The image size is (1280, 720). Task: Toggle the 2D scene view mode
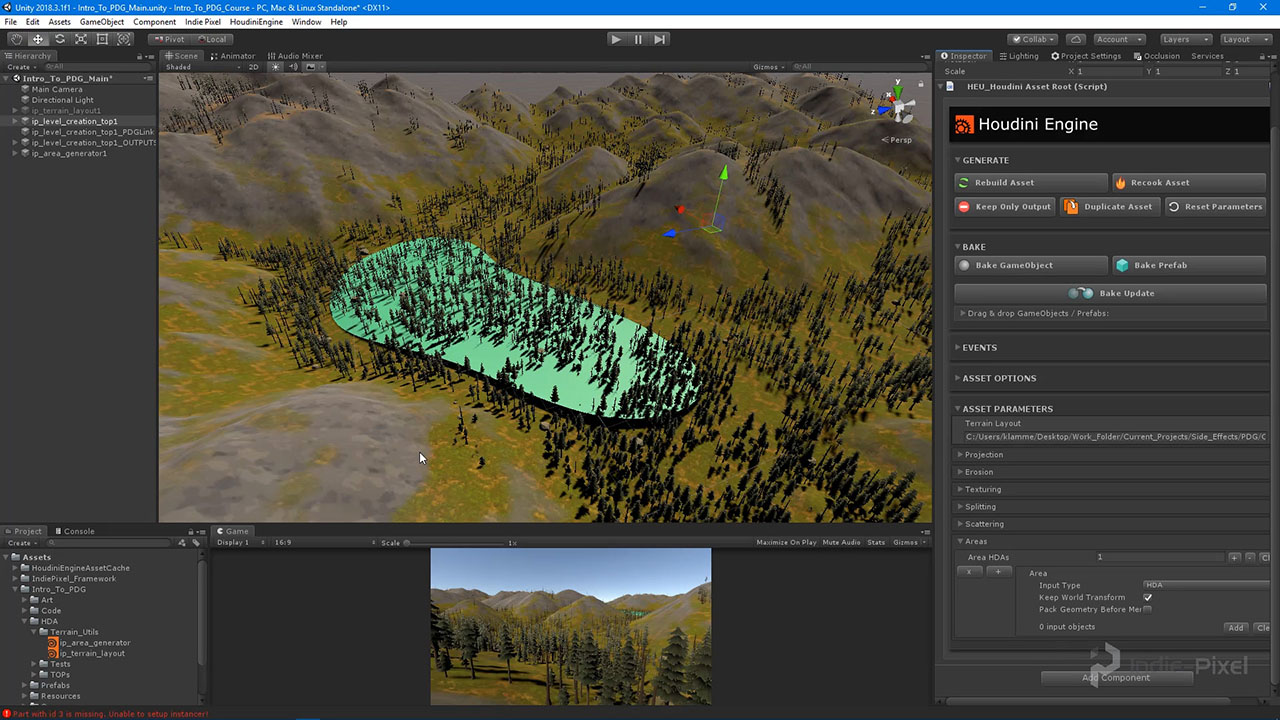[254, 67]
